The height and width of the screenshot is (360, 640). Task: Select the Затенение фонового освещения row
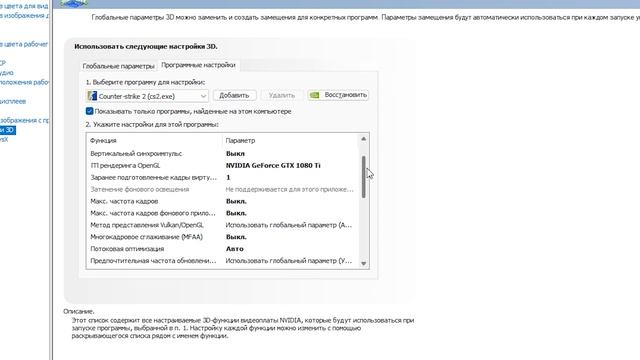pyautogui.click(x=222, y=189)
